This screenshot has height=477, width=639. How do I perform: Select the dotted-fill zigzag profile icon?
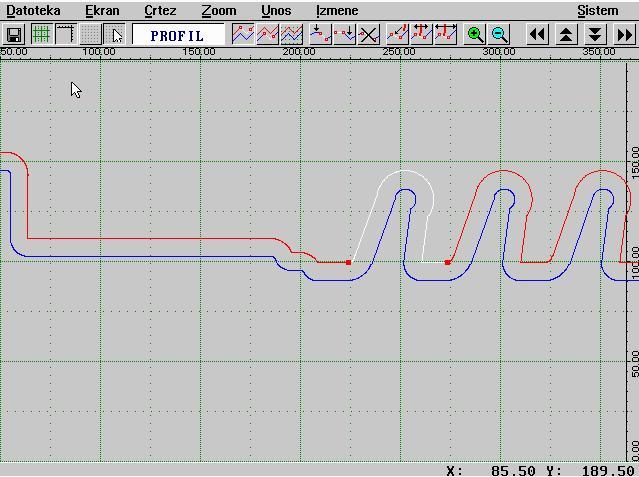coord(292,35)
